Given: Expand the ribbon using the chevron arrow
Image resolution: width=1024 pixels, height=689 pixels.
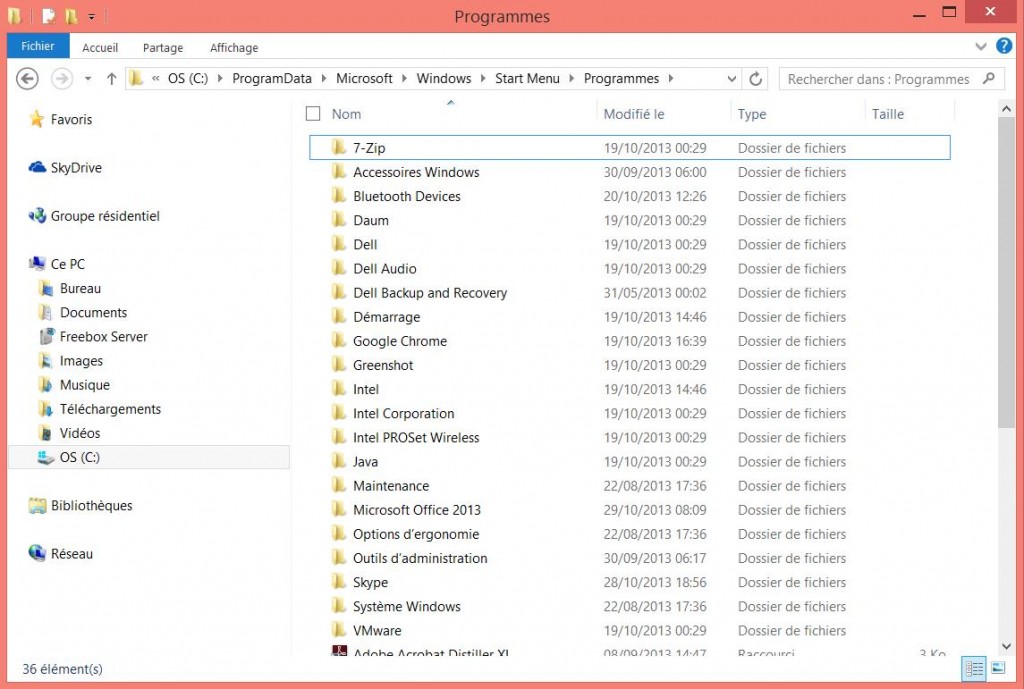Looking at the screenshot, I should [981, 46].
